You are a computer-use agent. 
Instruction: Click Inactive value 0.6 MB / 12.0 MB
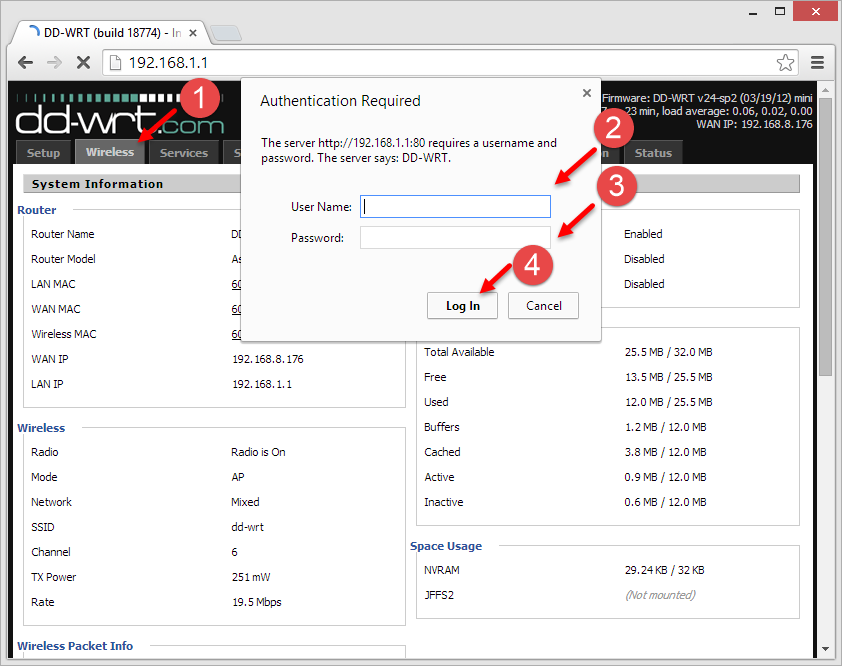click(x=665, y=502)
